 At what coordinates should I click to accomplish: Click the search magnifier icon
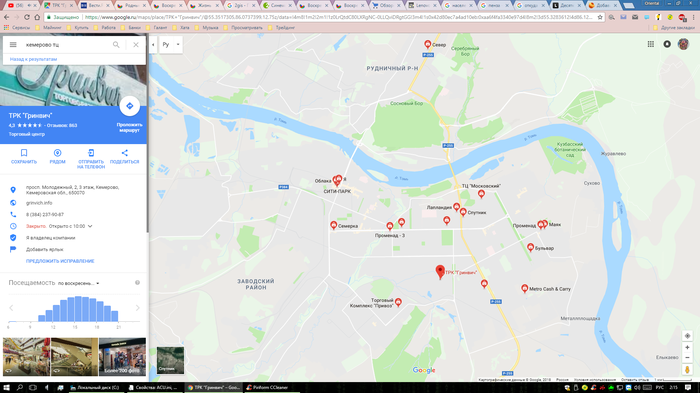coord(116,45)
